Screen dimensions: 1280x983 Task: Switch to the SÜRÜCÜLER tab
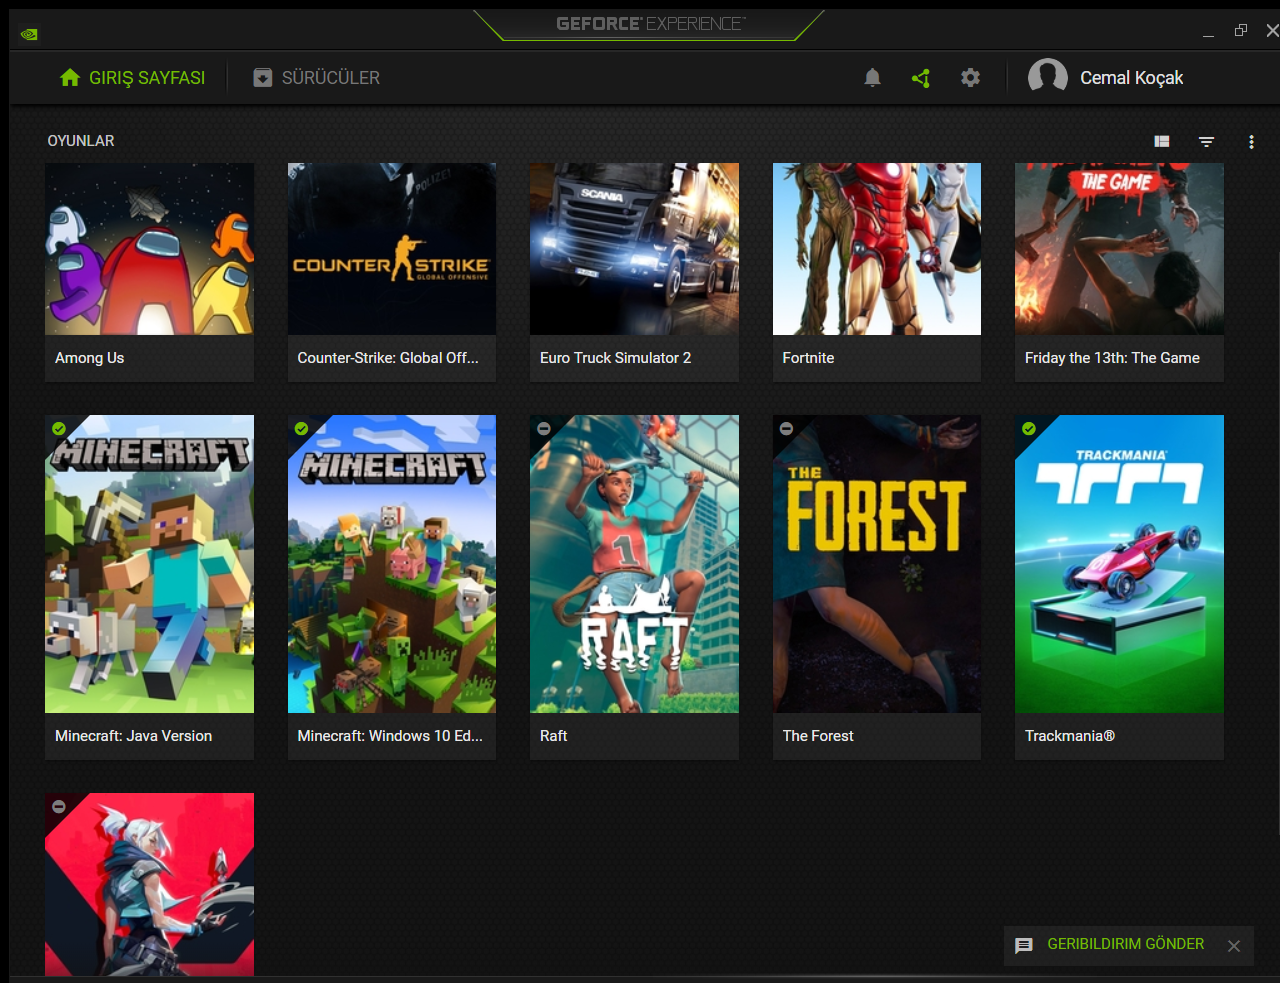pos(317,78)
